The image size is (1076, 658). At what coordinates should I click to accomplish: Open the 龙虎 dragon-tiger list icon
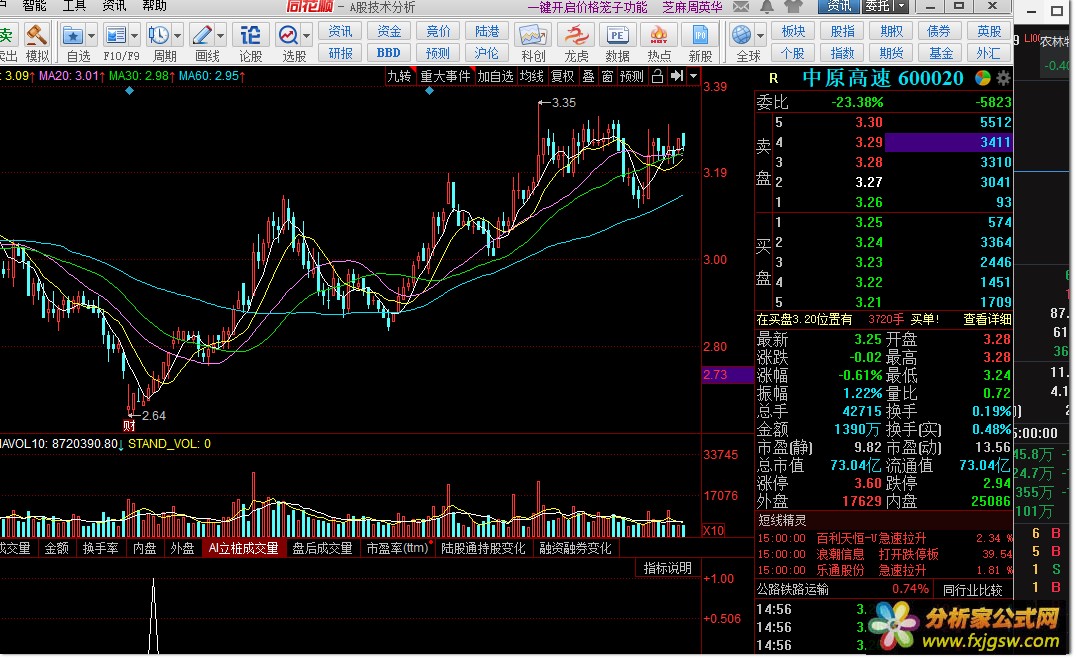[x=576, y=35]
